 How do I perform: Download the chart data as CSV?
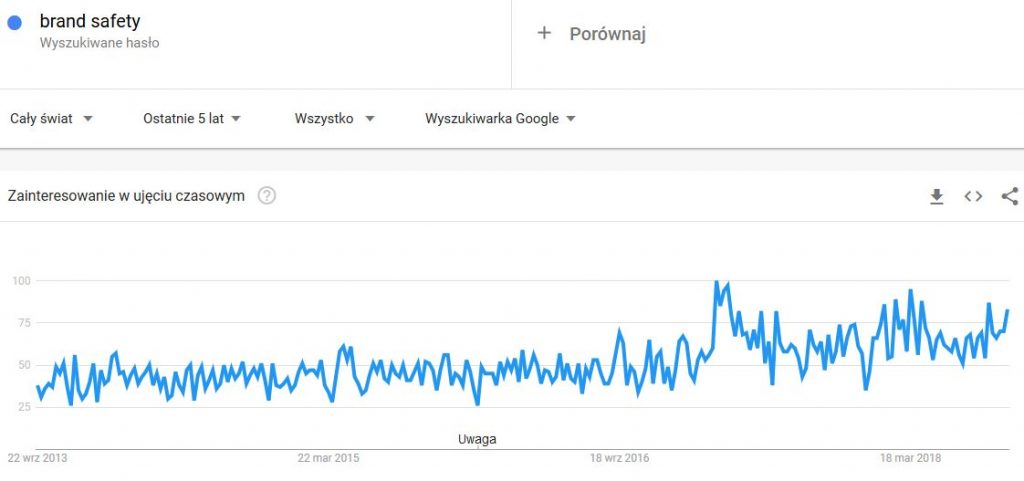point(936,196)
